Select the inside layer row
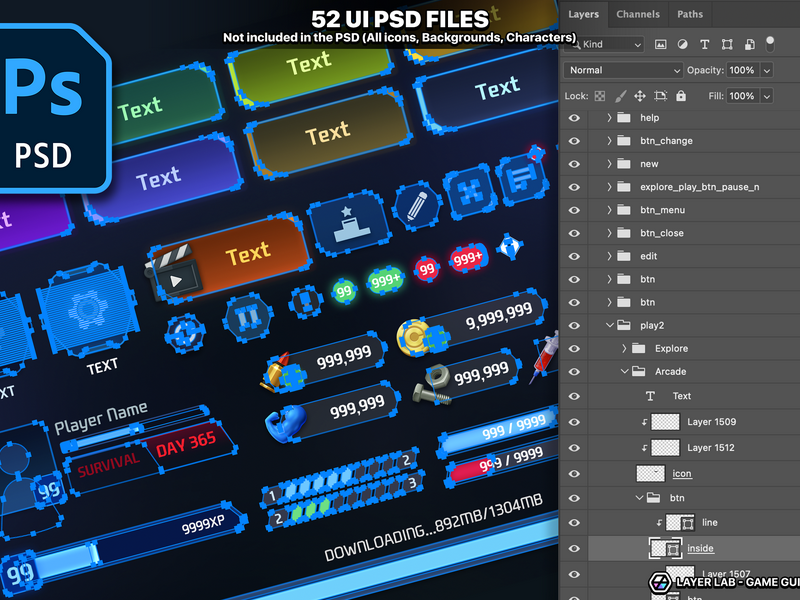800x600 pixels. click(694, 548)
